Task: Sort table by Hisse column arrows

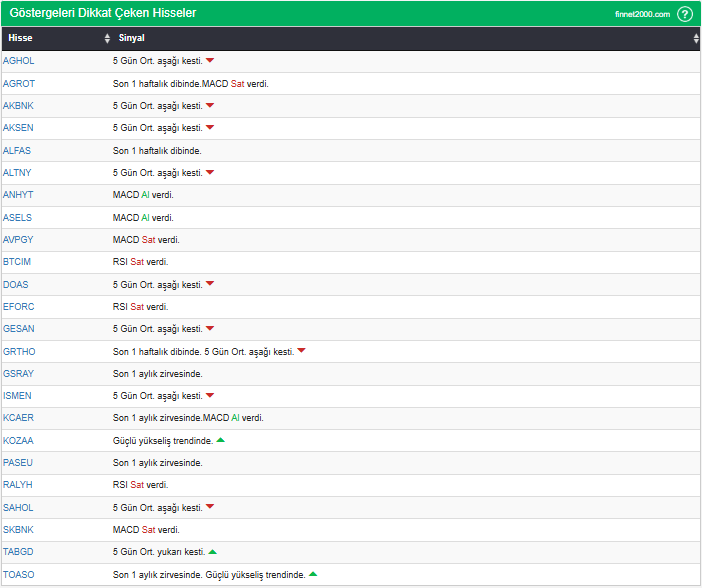Action: coord(107,38)
